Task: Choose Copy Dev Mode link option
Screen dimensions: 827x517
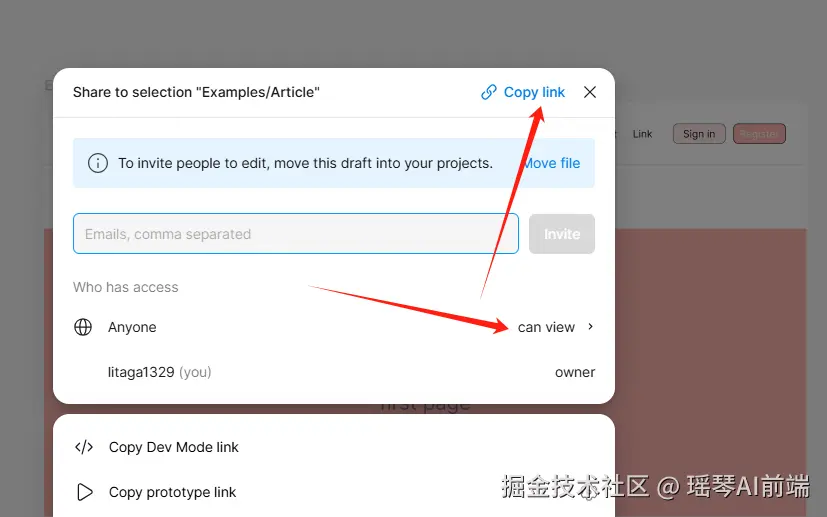Action: click(174, 447)
